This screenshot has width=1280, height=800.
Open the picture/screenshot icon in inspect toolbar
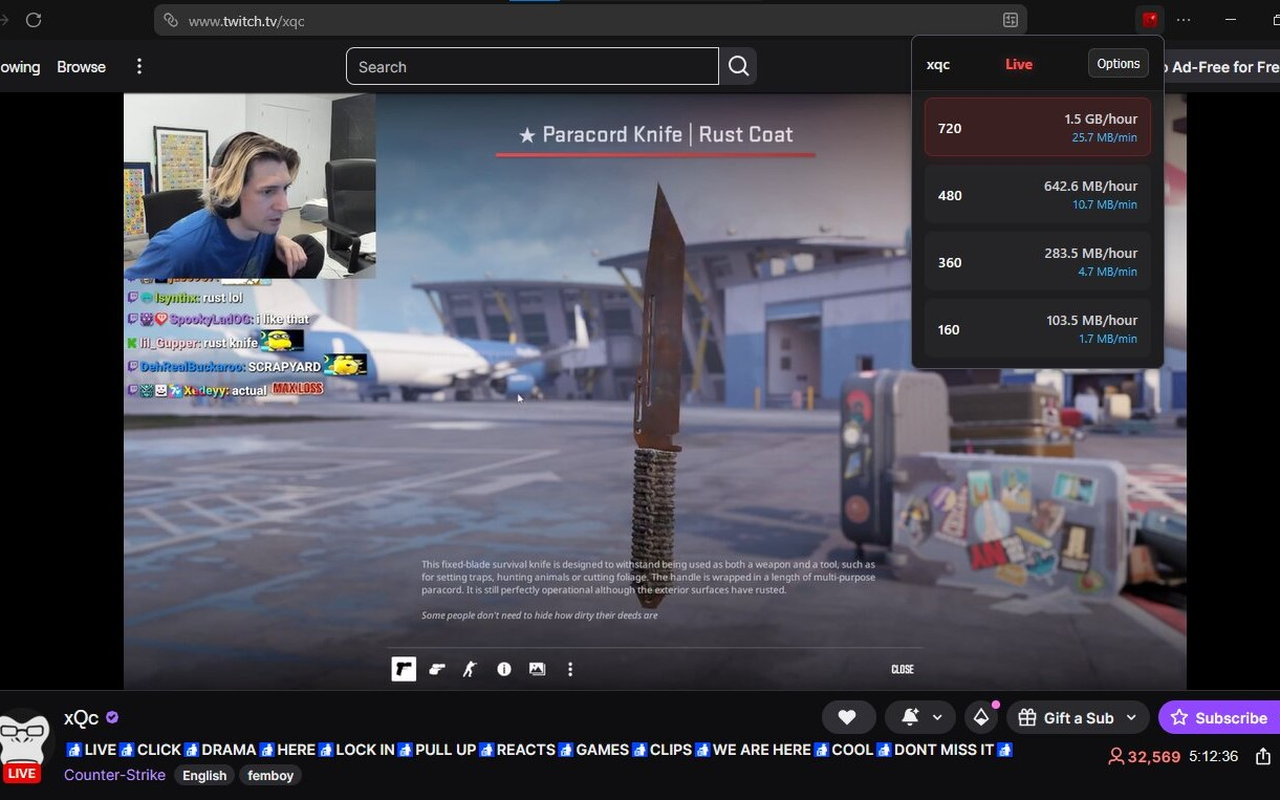click(x=537, y=669)
